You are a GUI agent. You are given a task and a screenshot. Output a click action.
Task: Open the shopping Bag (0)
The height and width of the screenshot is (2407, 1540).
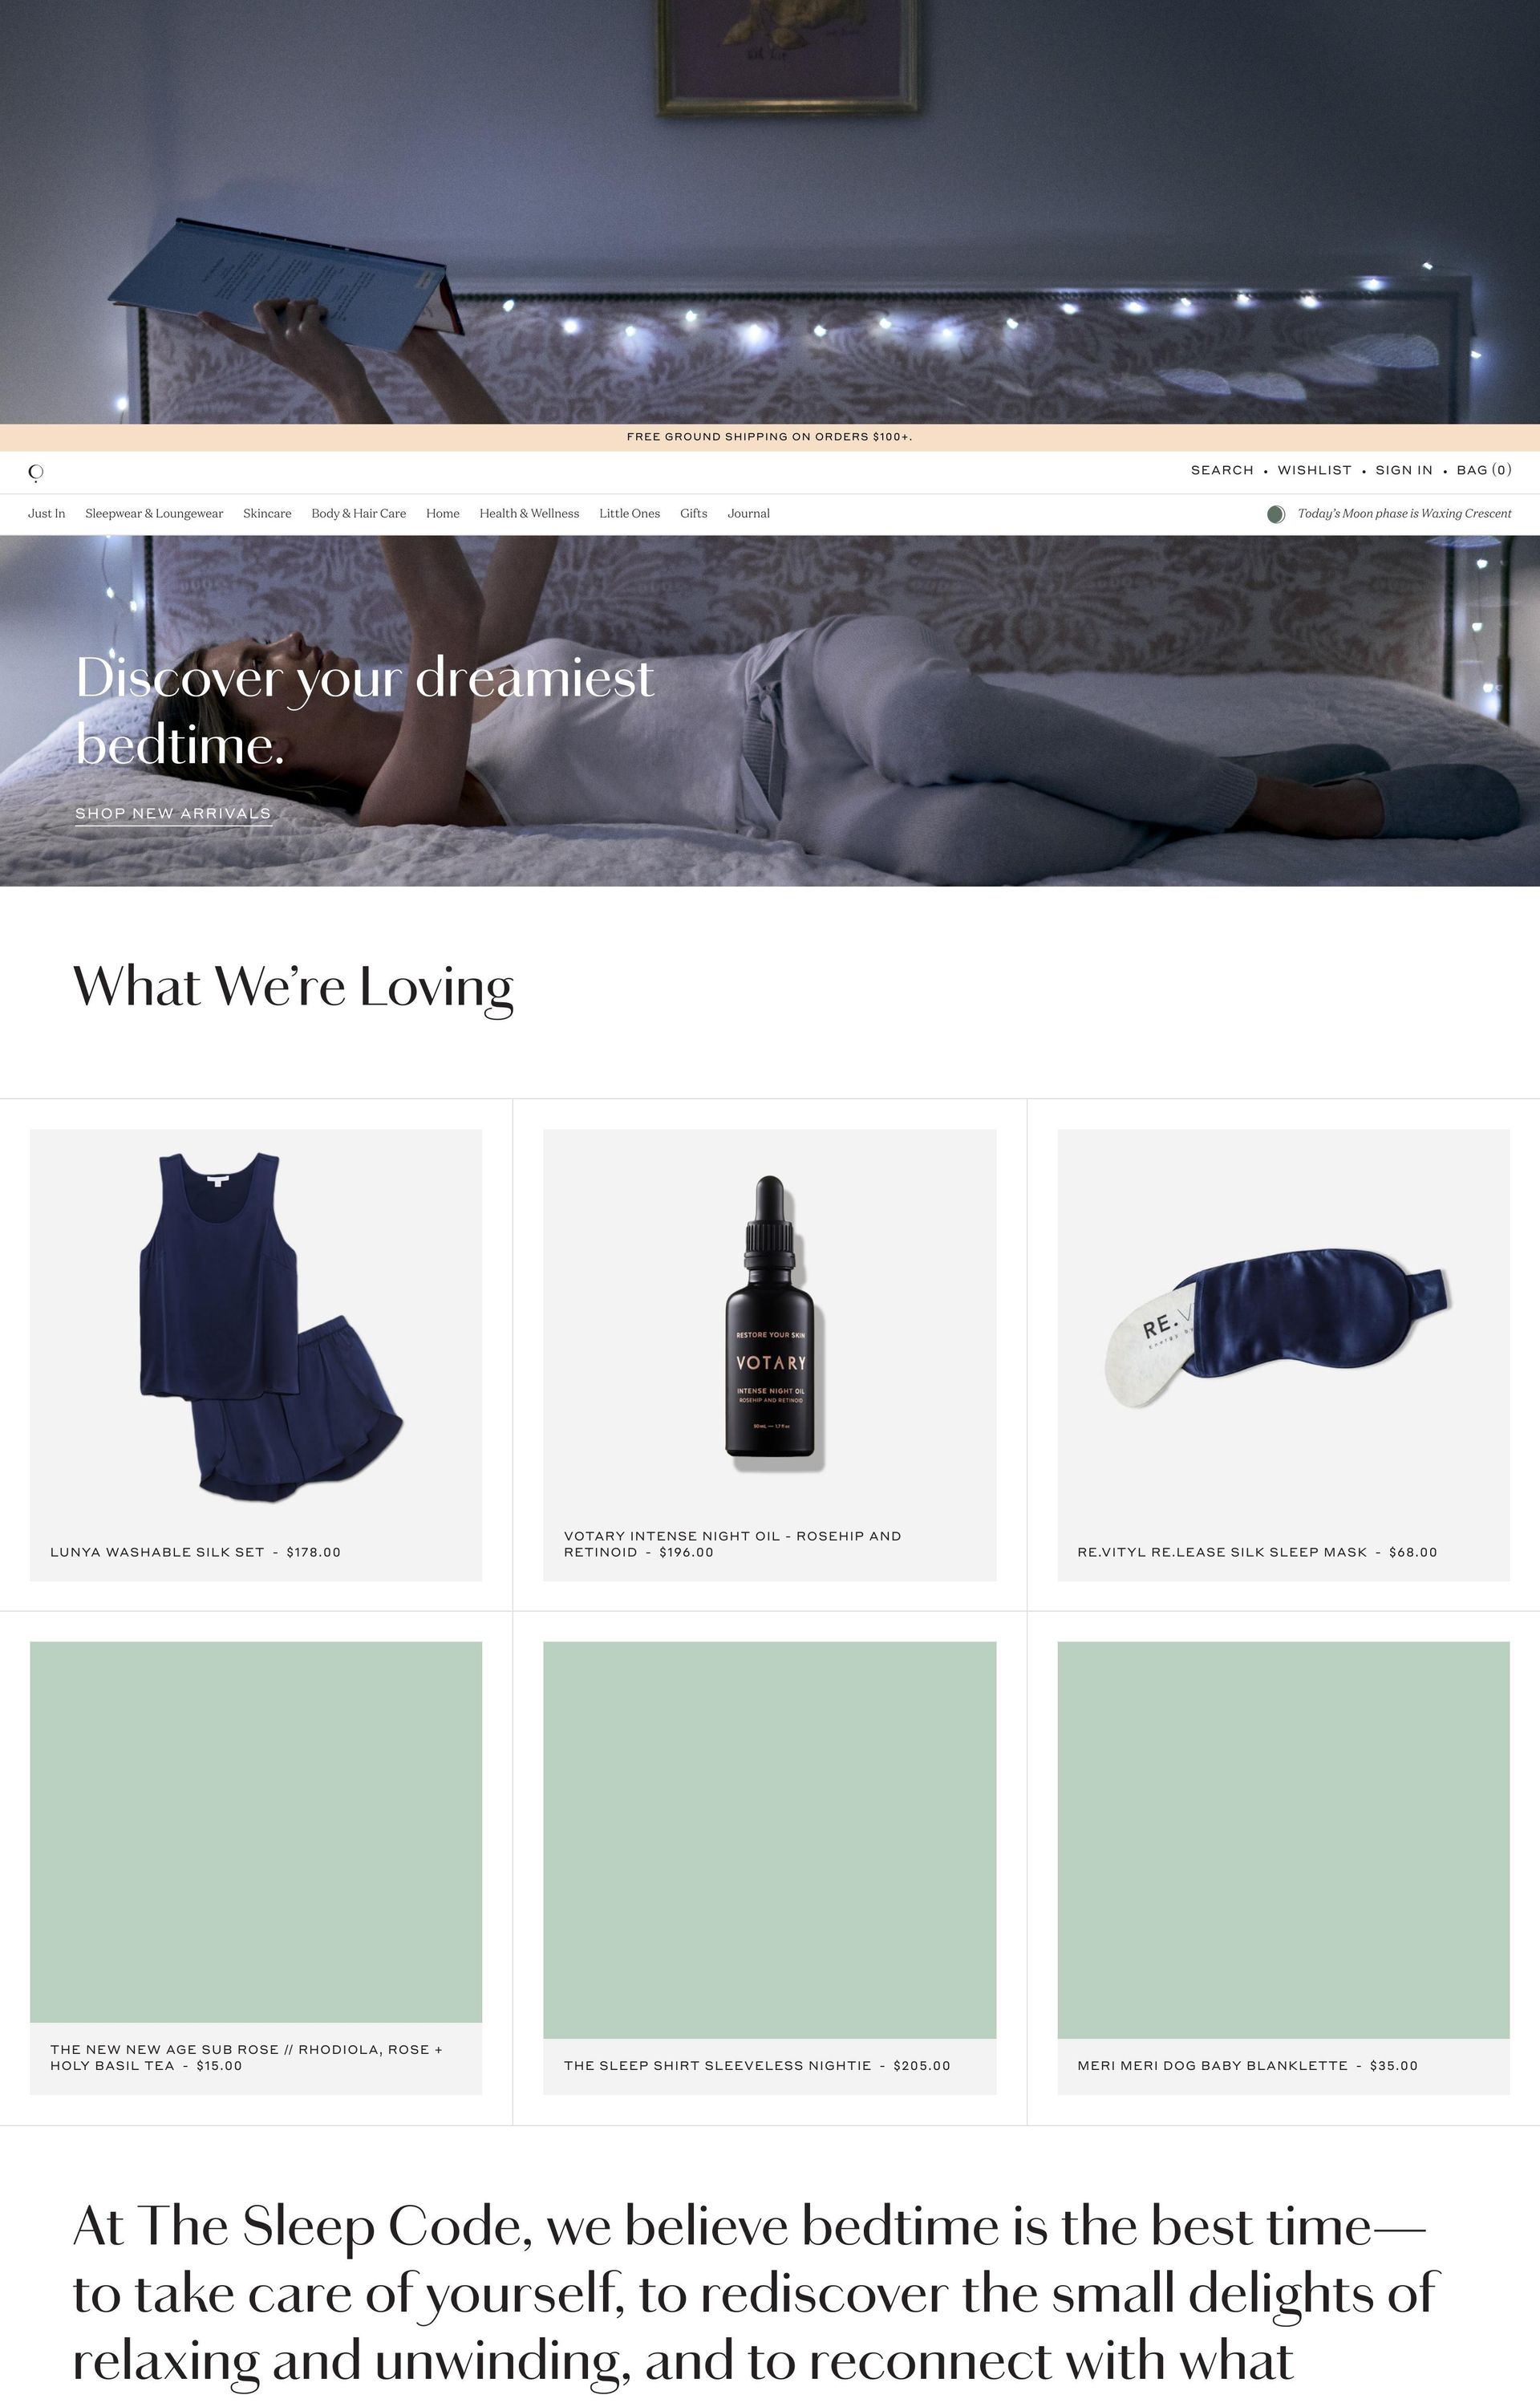coord(1484,470)
